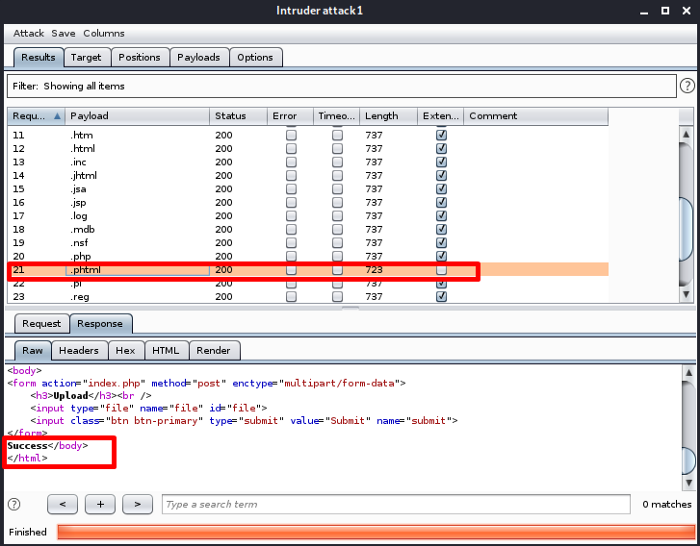Click the filter bar showing all items
Viewport: 700px width, 546px height.
pos(342,86)
